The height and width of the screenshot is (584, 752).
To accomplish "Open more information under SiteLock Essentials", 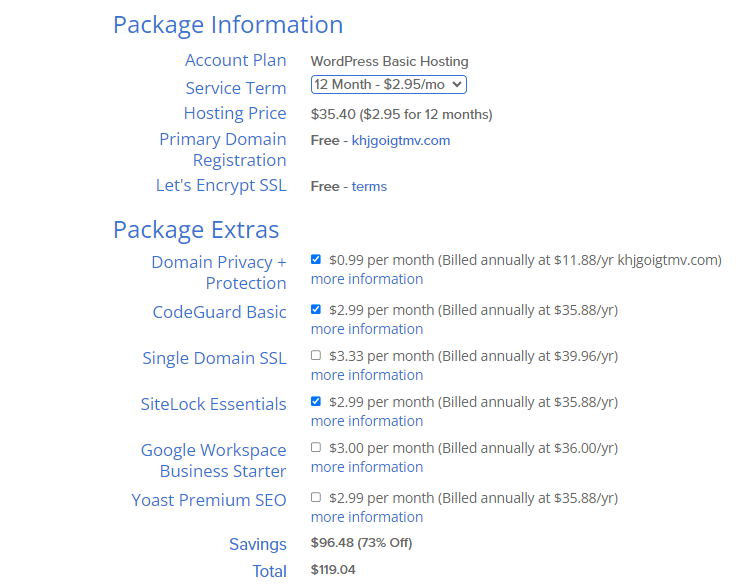I will pyautogui.click(x=367, y=421).
